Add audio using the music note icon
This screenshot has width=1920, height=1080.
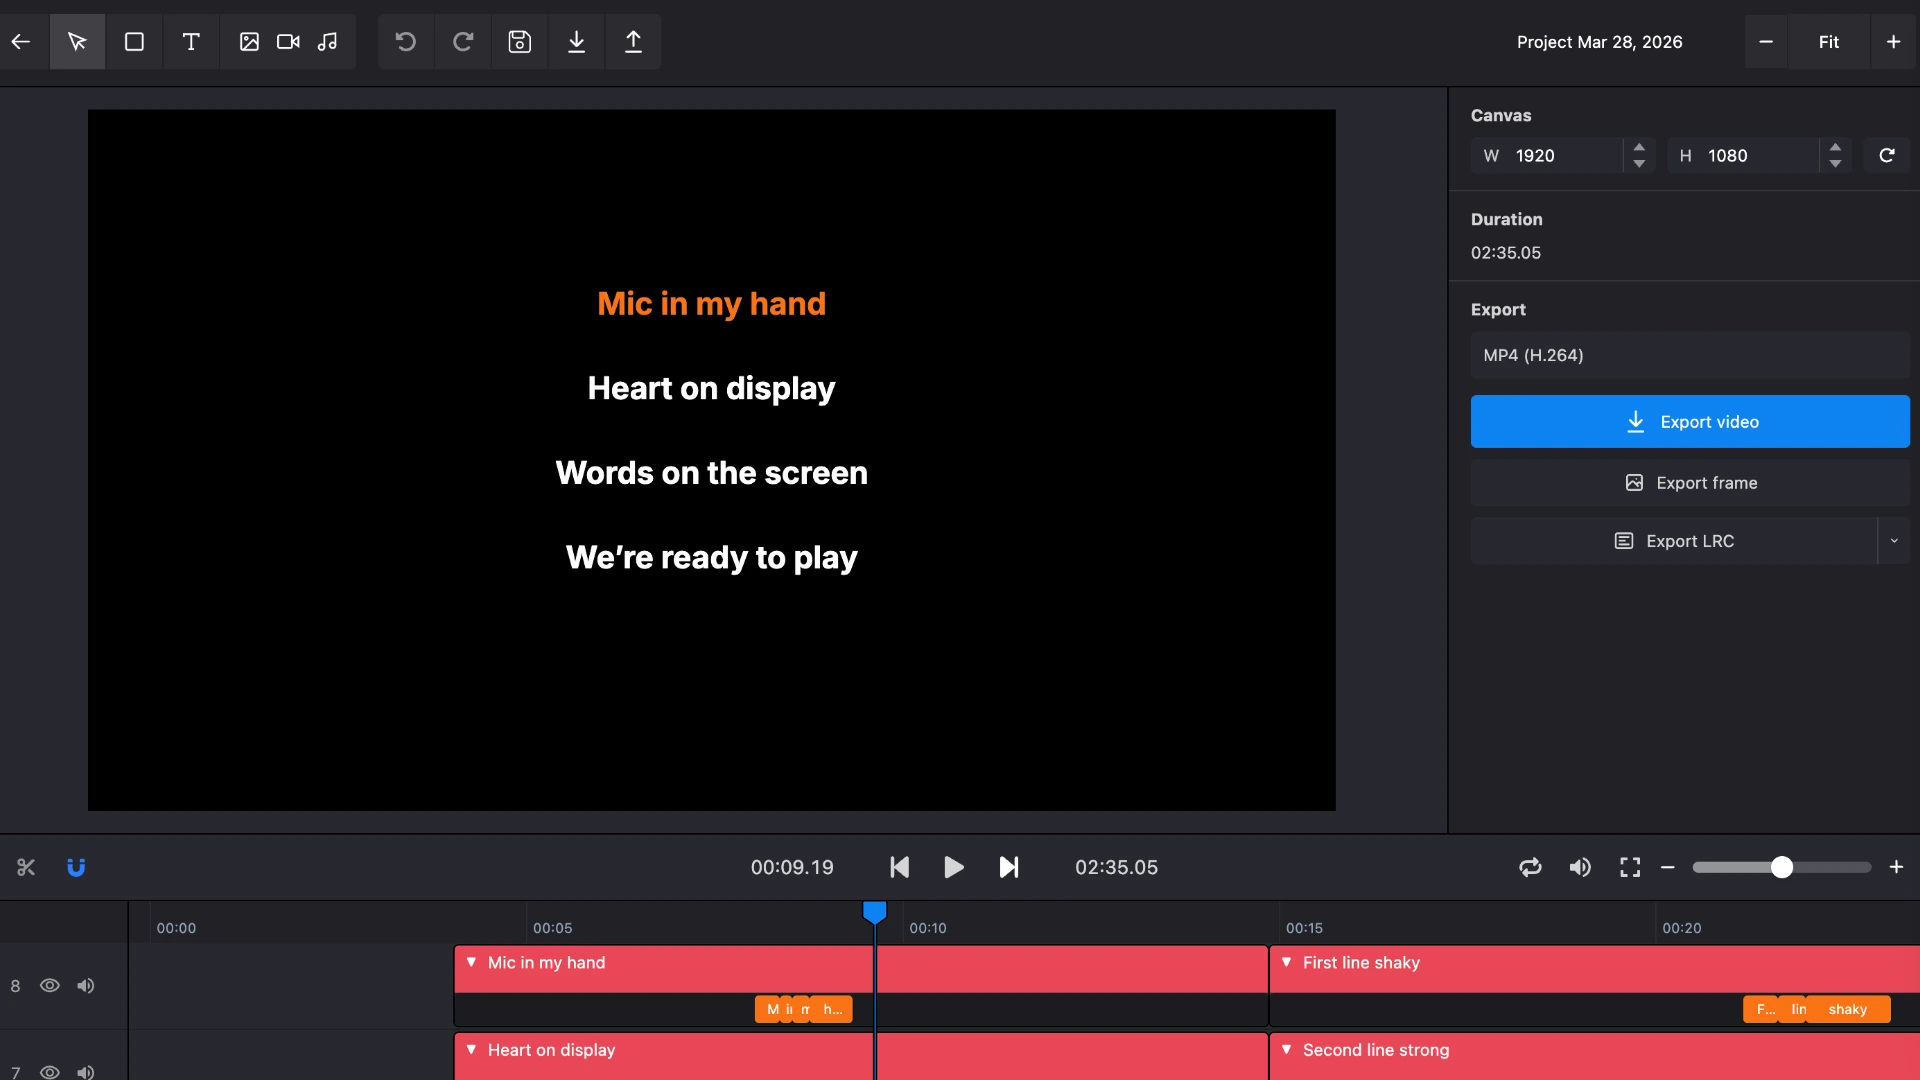pos(328,41)
